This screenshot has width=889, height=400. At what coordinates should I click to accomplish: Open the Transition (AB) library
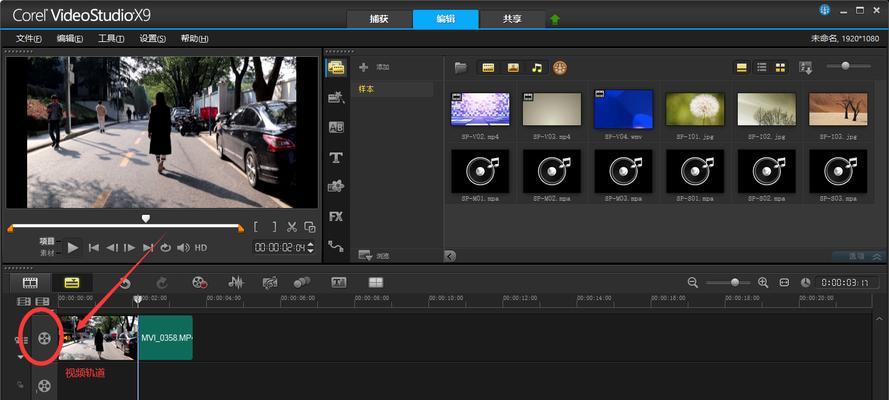[336, 127]
